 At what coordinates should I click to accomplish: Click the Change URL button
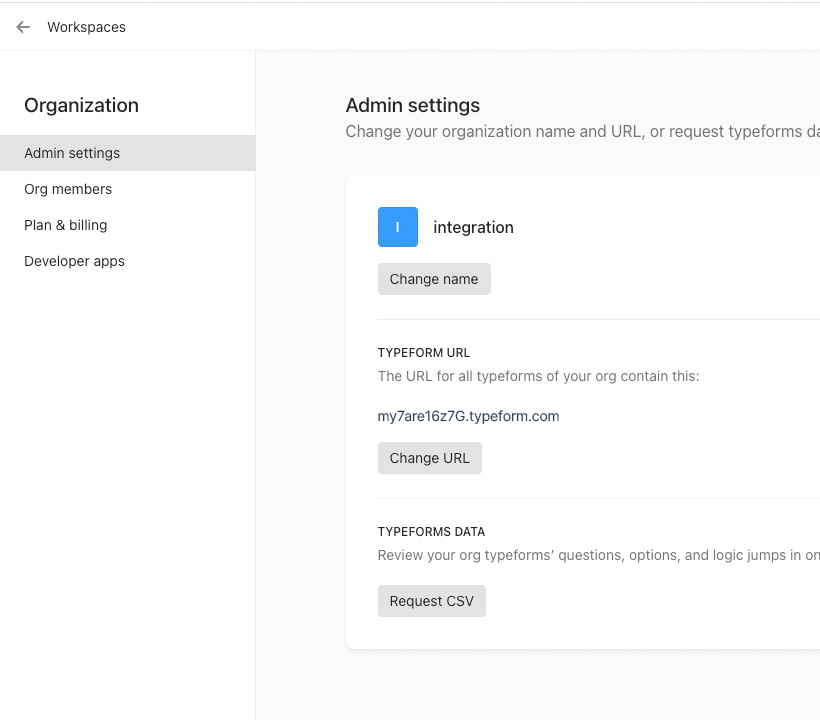click(x=429, y=458)
